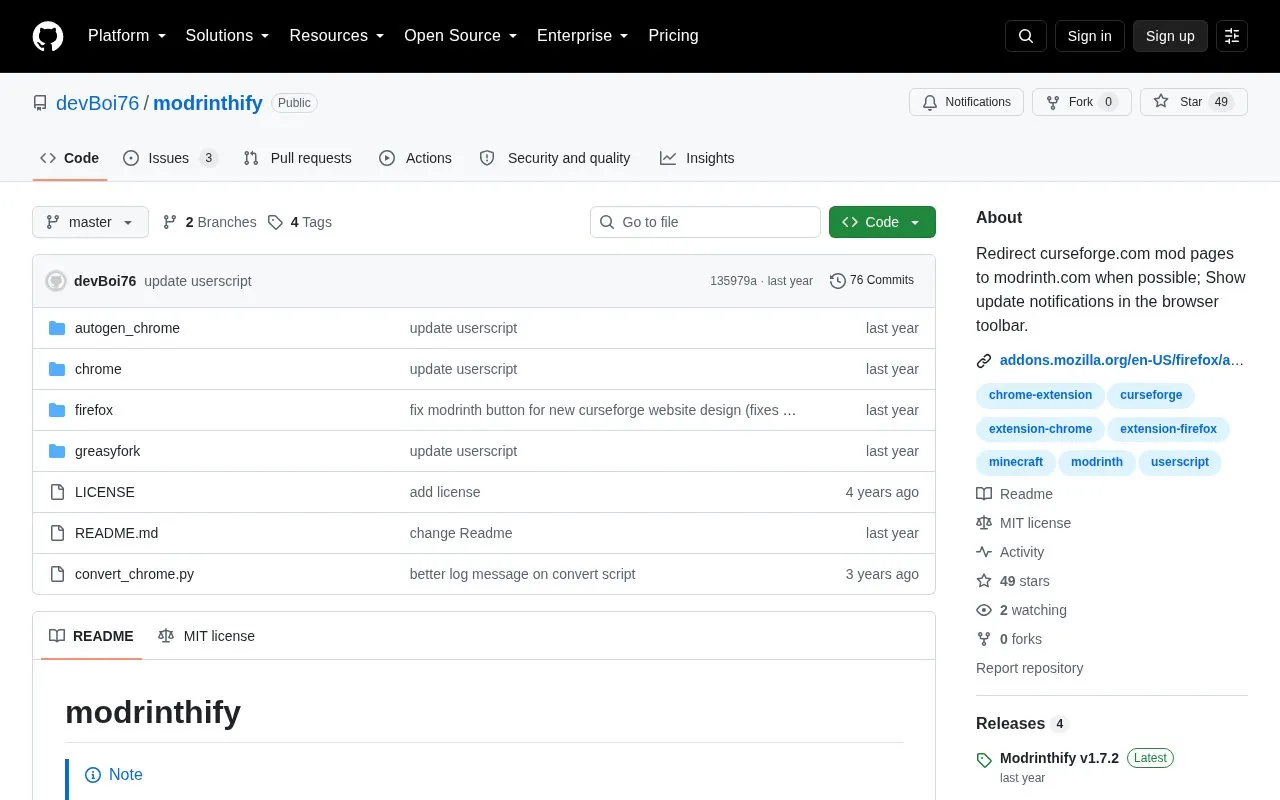Click the eye icon beside 2 watching

(x=984, y=610)
